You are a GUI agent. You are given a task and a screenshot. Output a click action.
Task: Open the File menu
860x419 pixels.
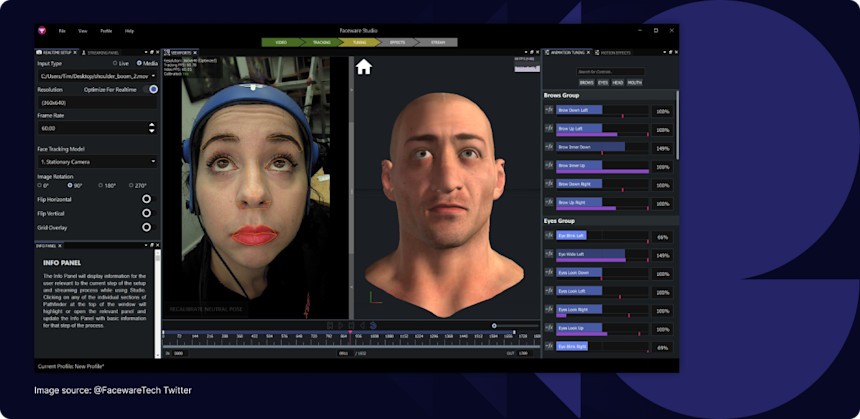[x=62, y=31]
